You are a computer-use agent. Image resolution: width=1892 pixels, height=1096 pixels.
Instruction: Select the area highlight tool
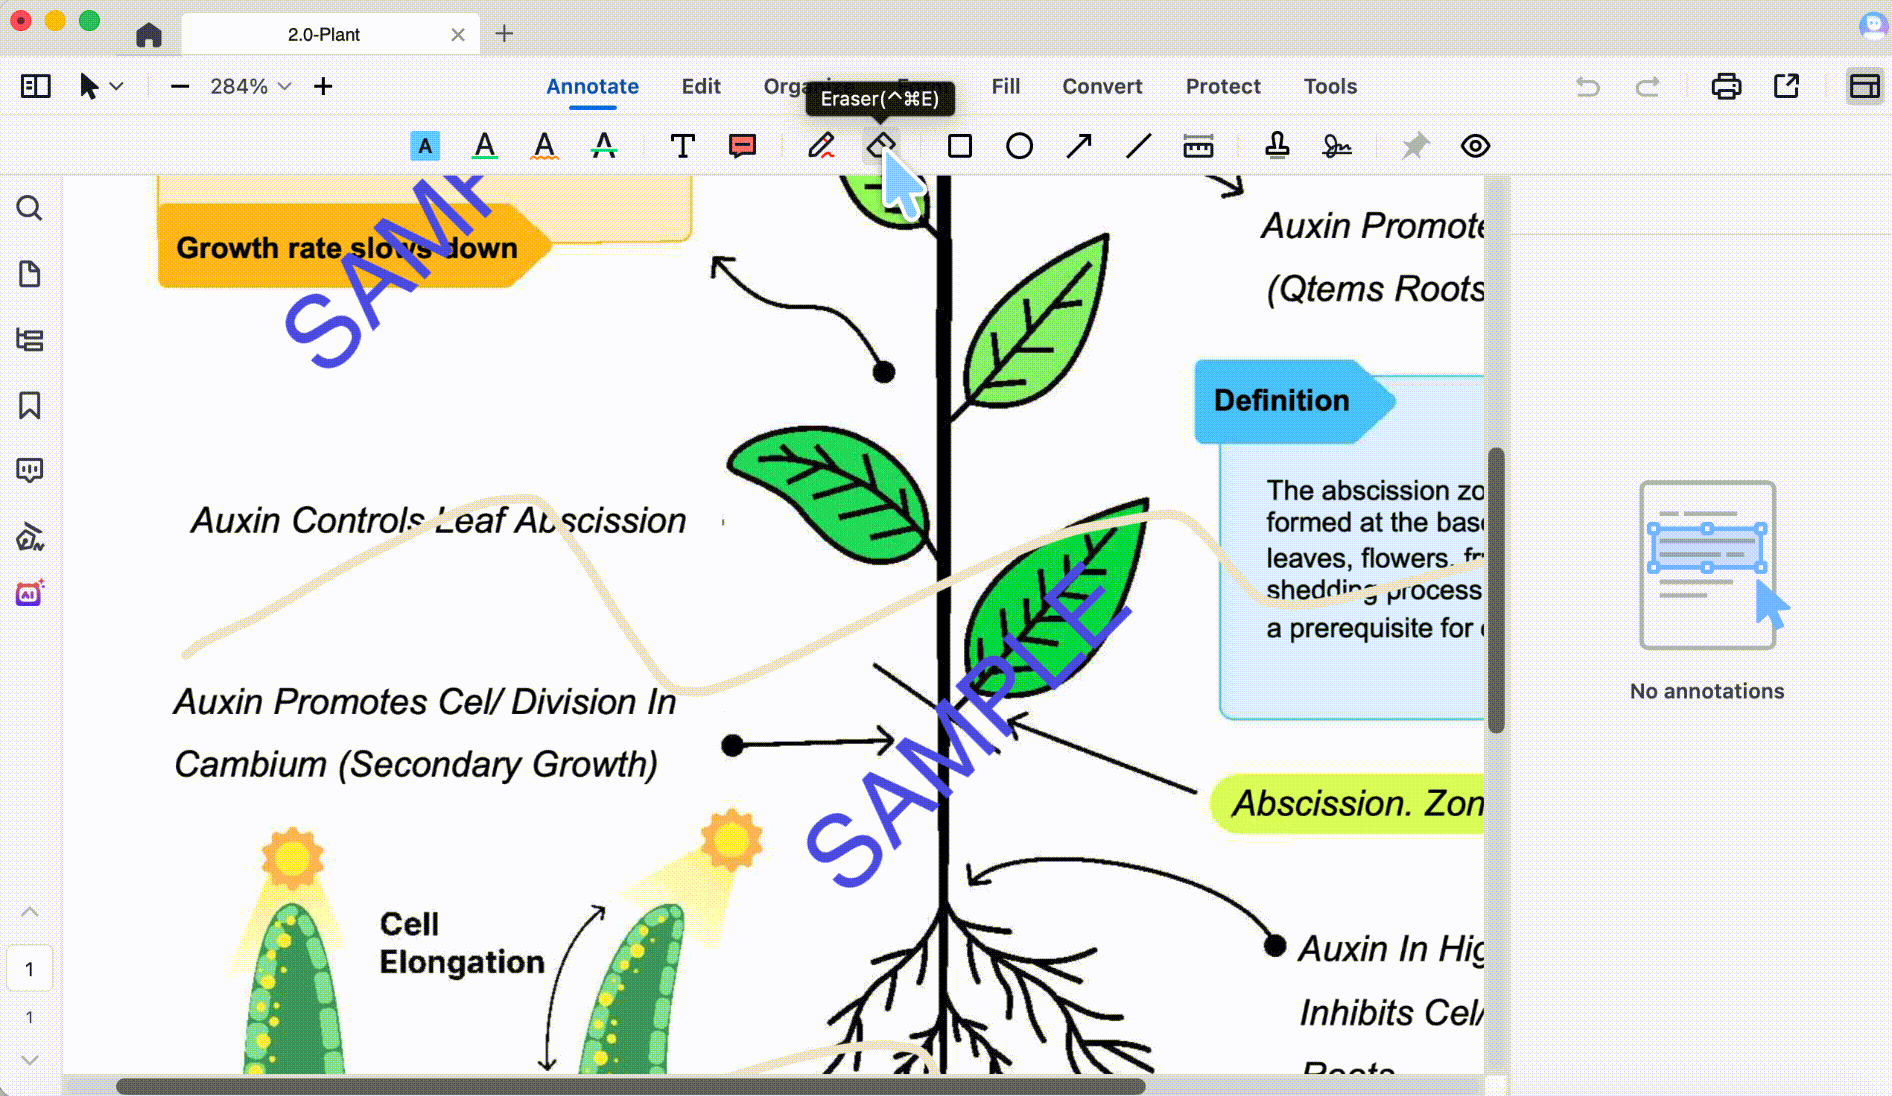pyautogui.click(x=425, y=146)
